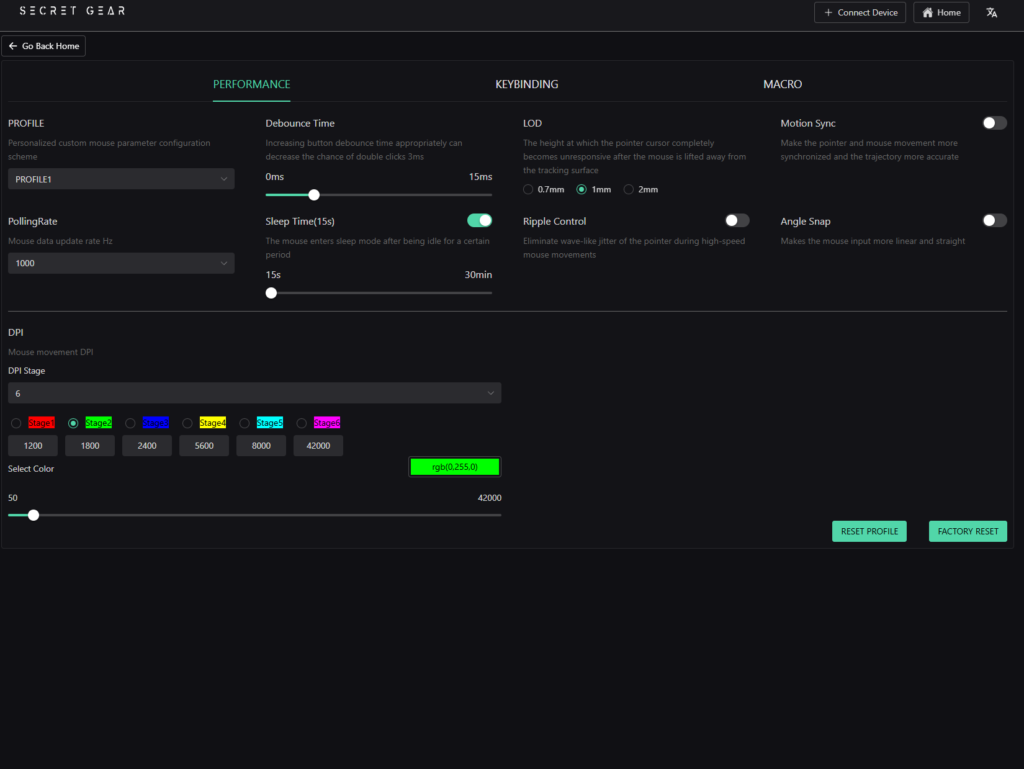The height and width of the screenshot is (769, 1024).
Task: Click the green rgb(0,255,0) color swatch
Action: [x=454, y=467]
